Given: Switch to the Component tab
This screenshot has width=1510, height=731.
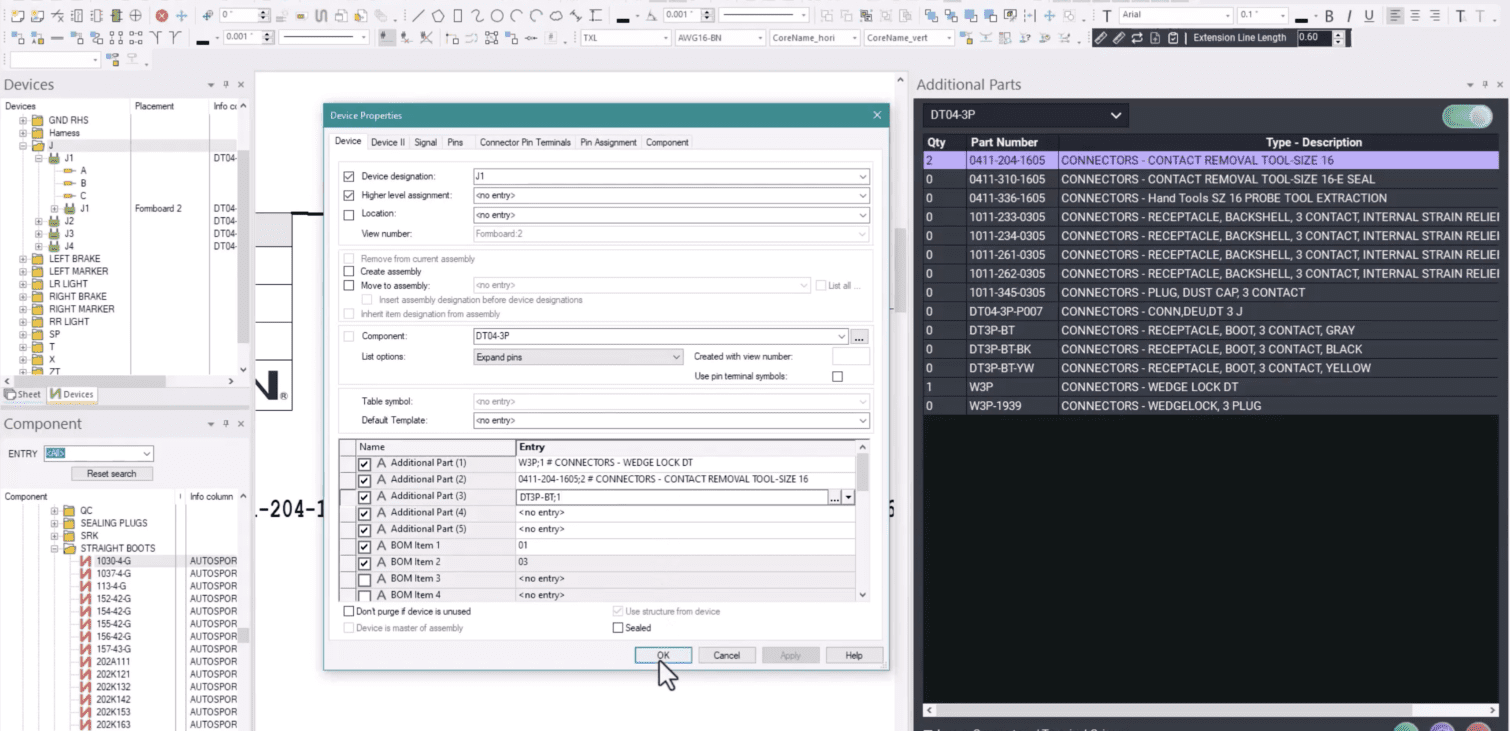Looking at the screenshot, I should (x=667, y=142).
